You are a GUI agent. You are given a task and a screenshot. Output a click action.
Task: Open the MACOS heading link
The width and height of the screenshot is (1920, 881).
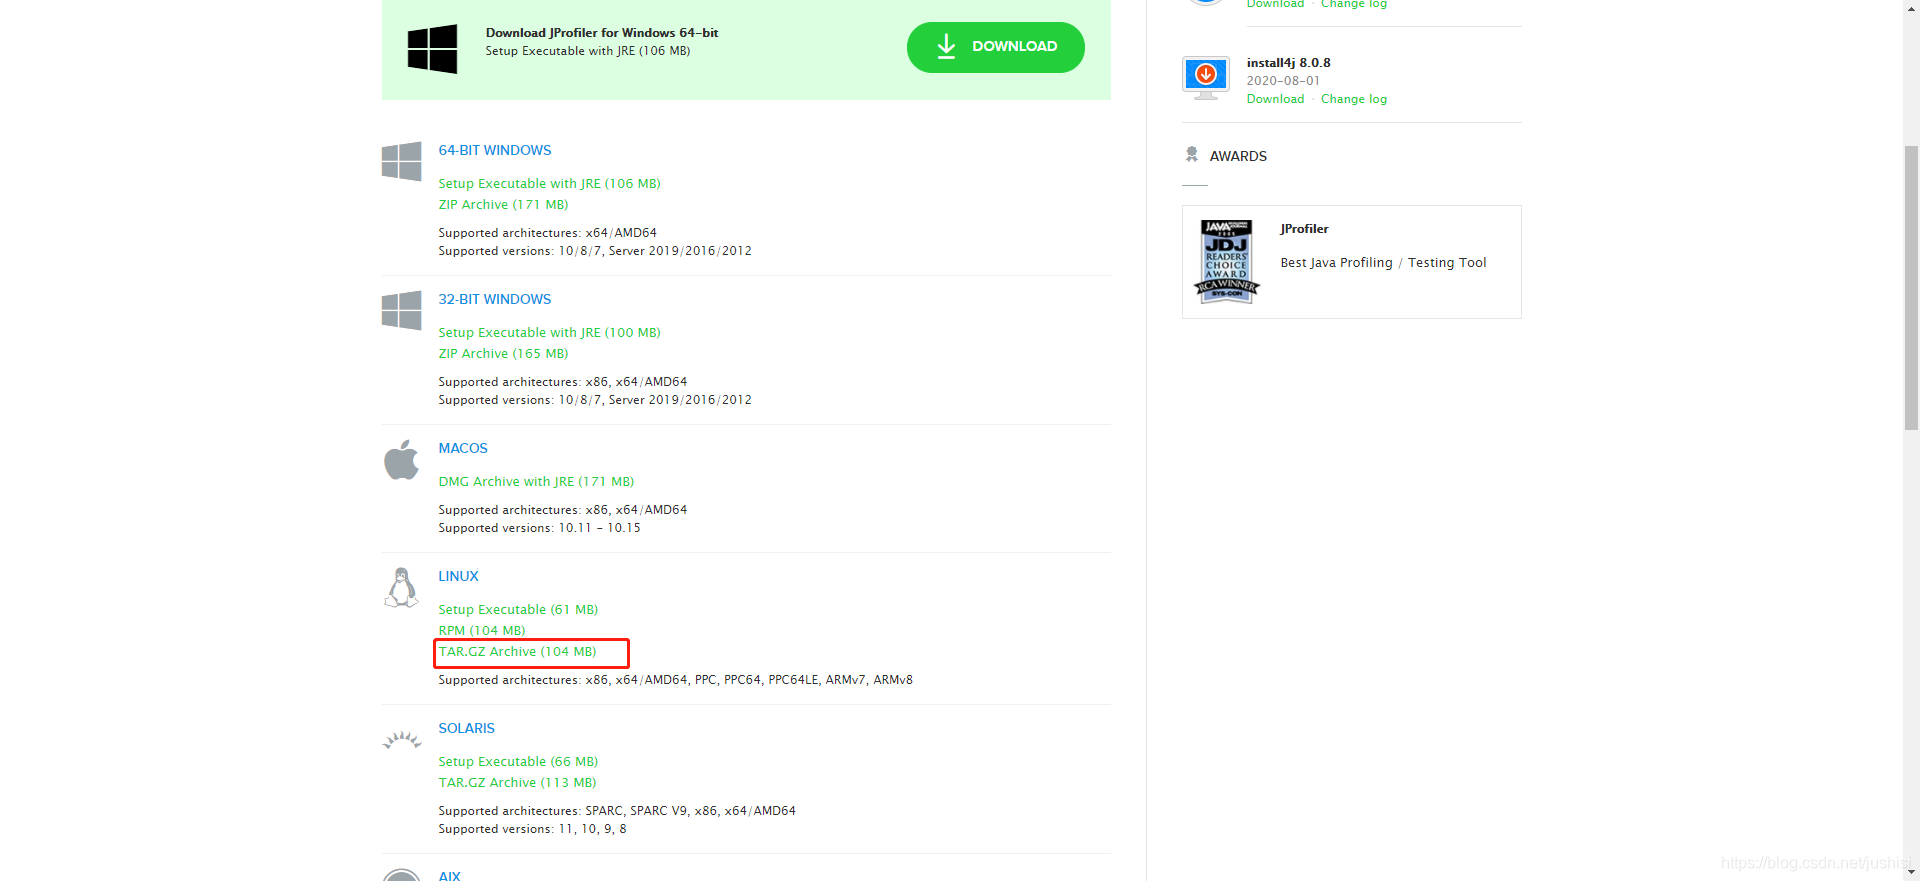(463, 448)
